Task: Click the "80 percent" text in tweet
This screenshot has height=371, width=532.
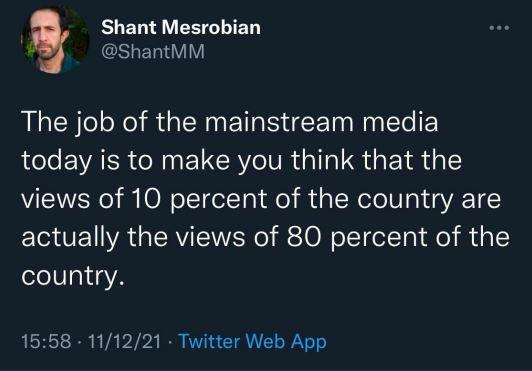Action: (x=357, y=237)
